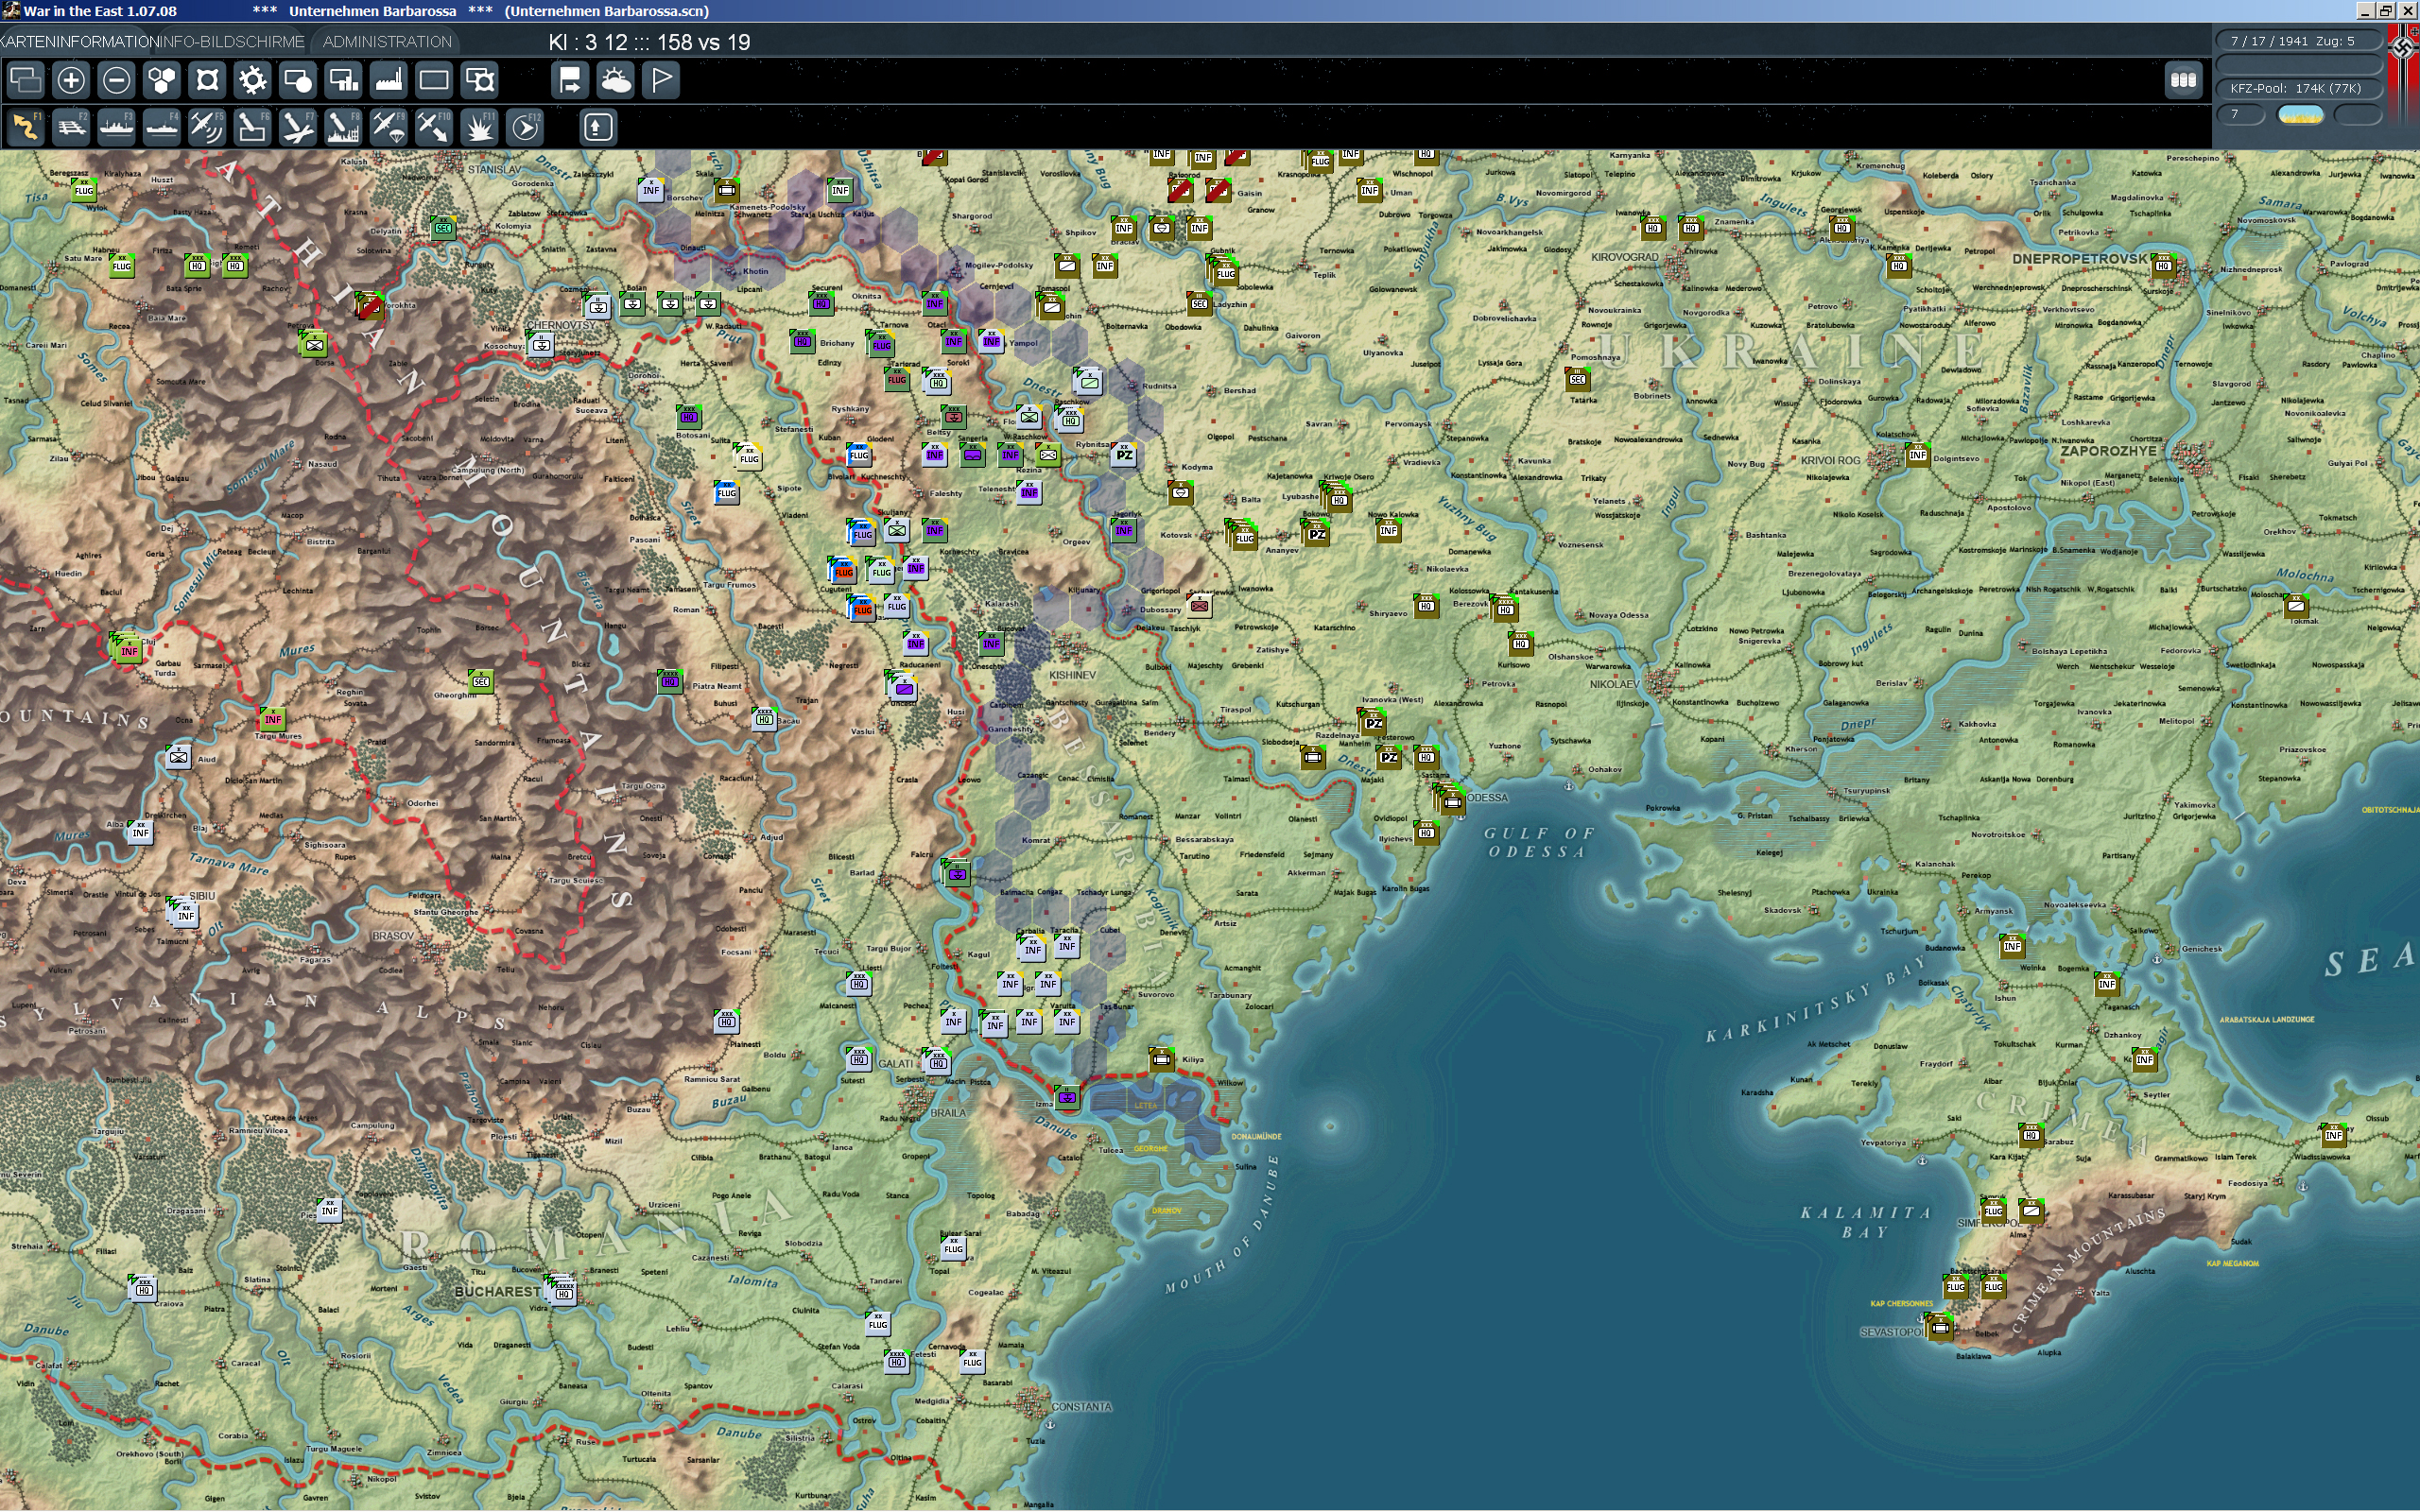2420x1512 pixels.
Task: Minimize the War in the East window
Action: coord(2364,10)
